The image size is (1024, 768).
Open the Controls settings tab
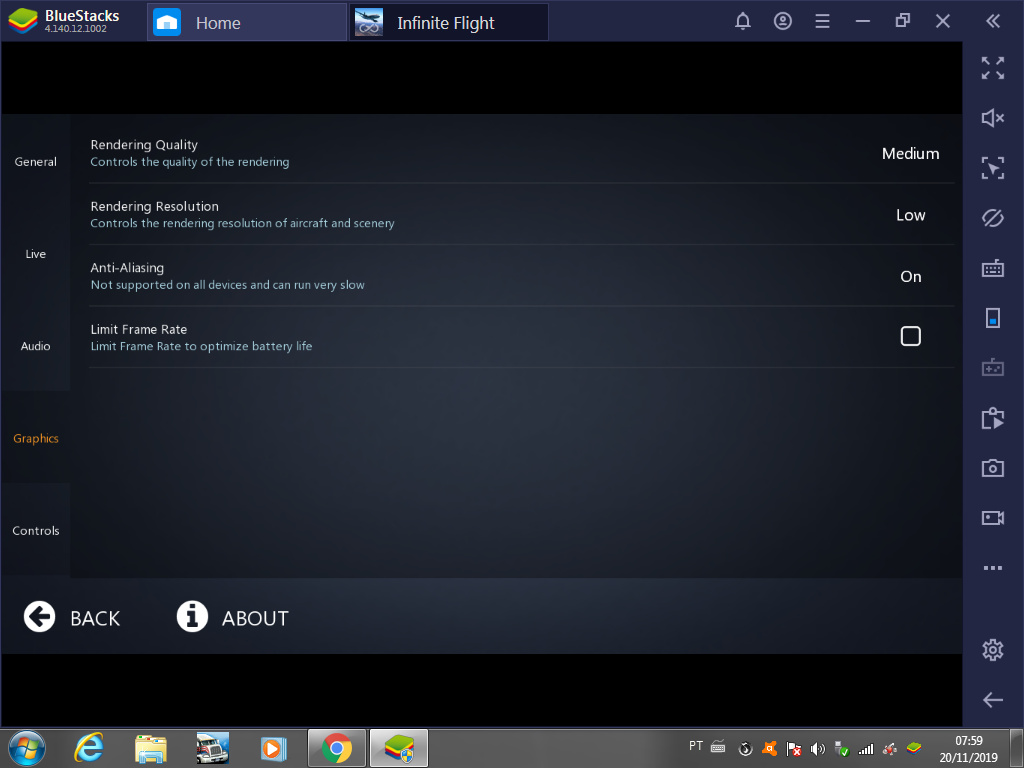36,530
